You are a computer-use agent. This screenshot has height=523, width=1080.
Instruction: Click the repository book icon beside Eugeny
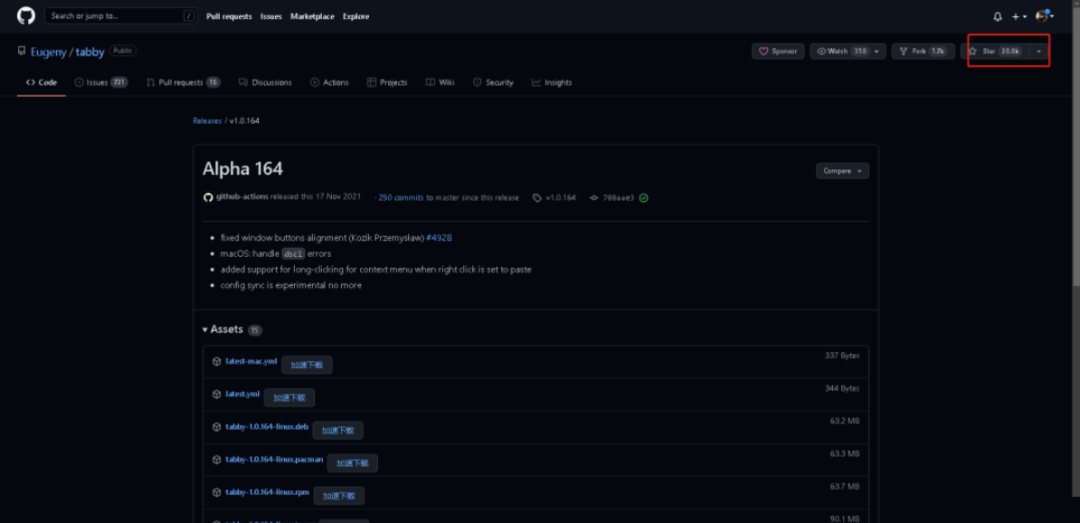pyautogui.click(x=21, y=51)
